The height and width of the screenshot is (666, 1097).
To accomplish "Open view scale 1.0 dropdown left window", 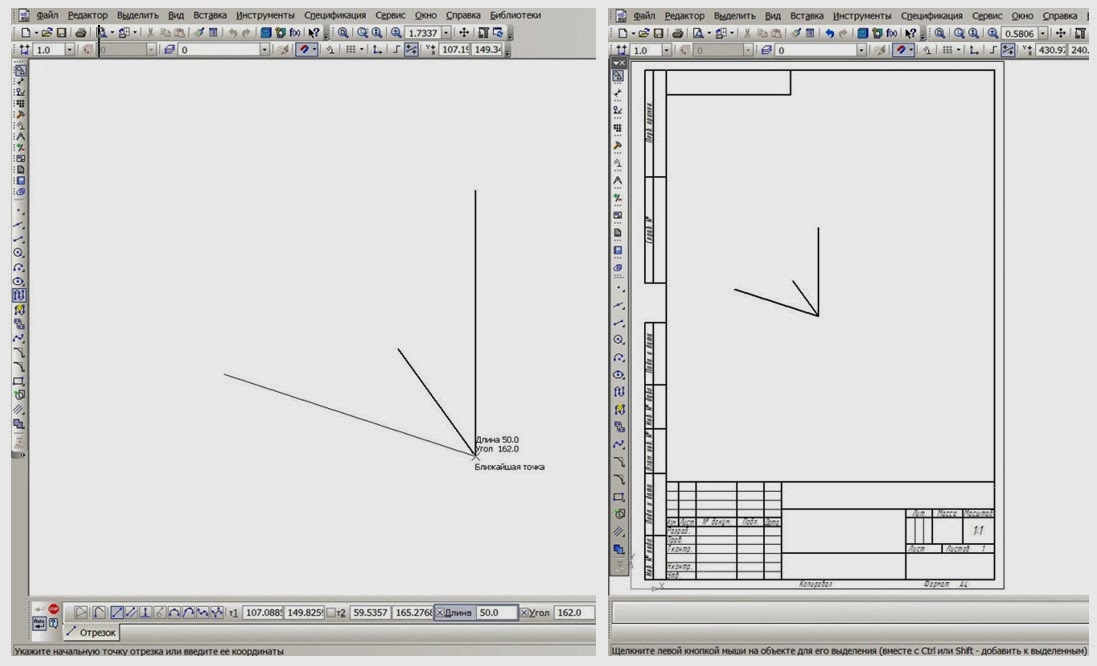I will click(69, 49).
